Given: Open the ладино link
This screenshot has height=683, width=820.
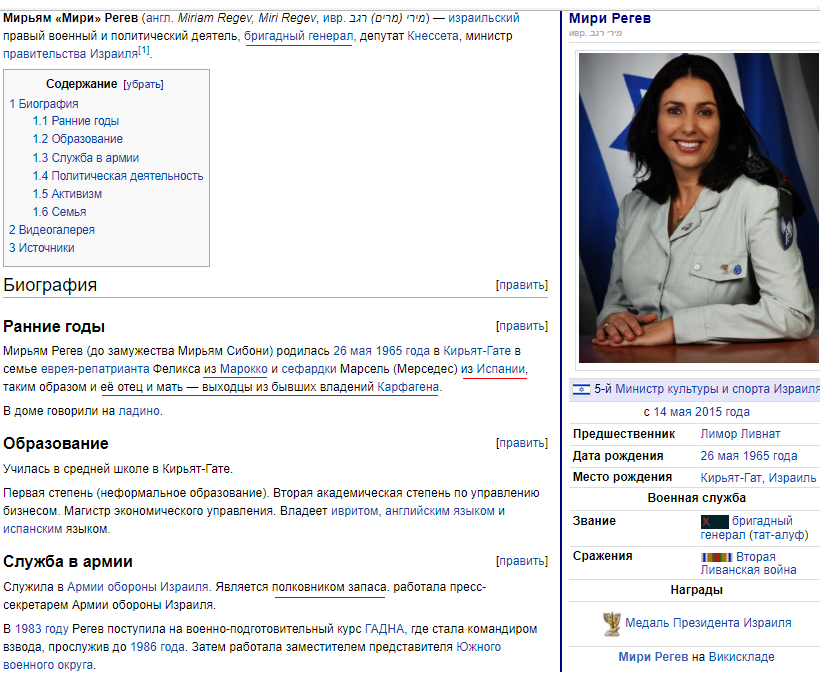Looking at the screenshot, I should (x=139, y=411).
